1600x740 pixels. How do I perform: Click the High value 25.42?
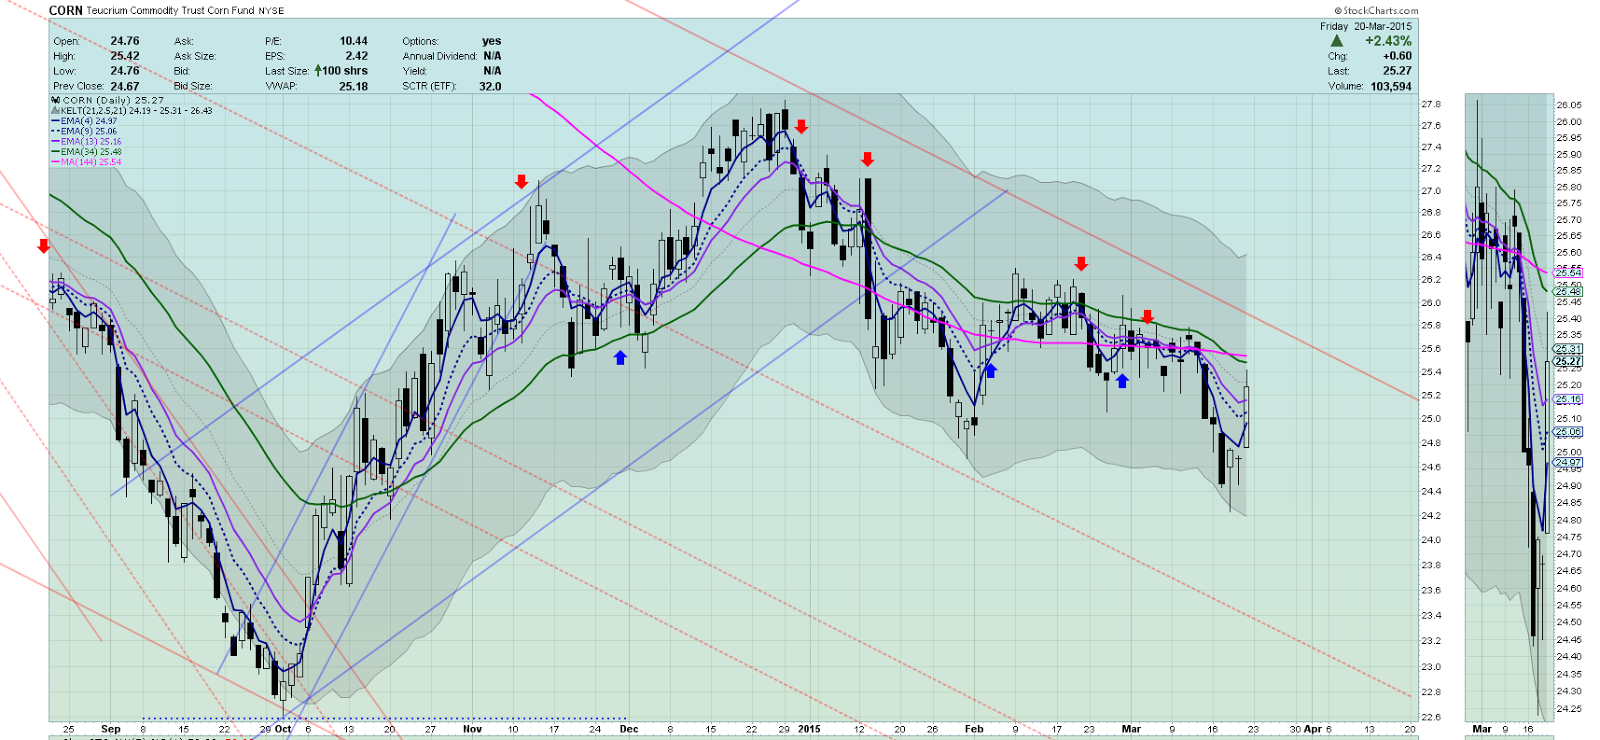[125, 56]
